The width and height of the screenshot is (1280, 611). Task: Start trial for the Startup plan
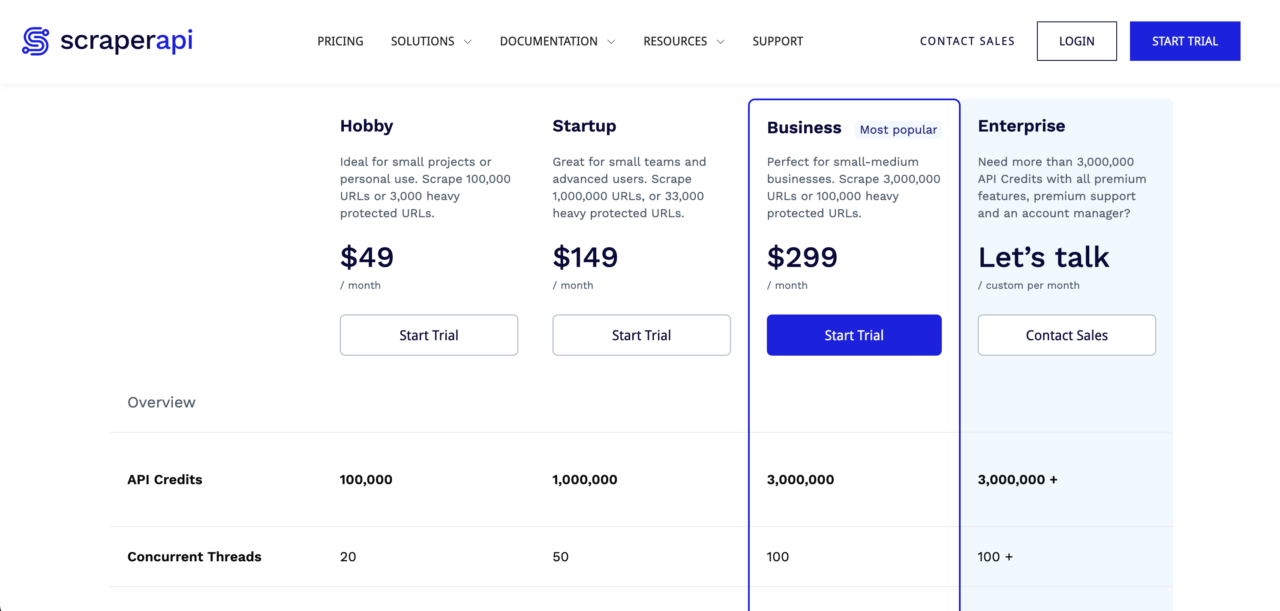(x=641, y=335)
